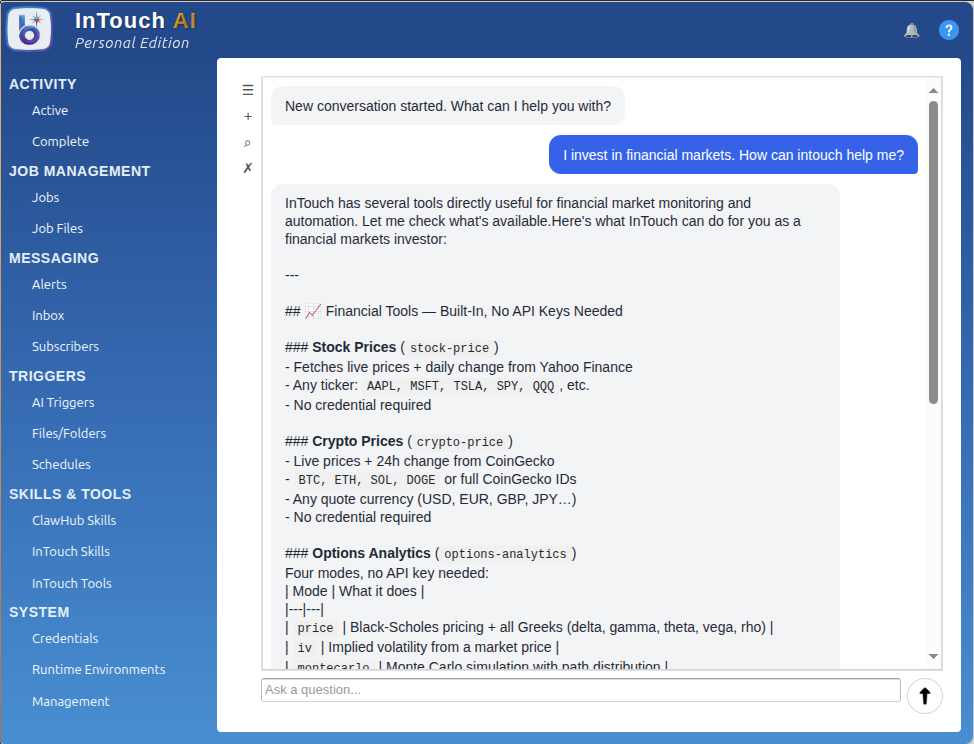Image resolution: width=974 pixels, height=744 pixels.
Task: Click the chat scrollbar down arrow
Action: click(933, 656)
